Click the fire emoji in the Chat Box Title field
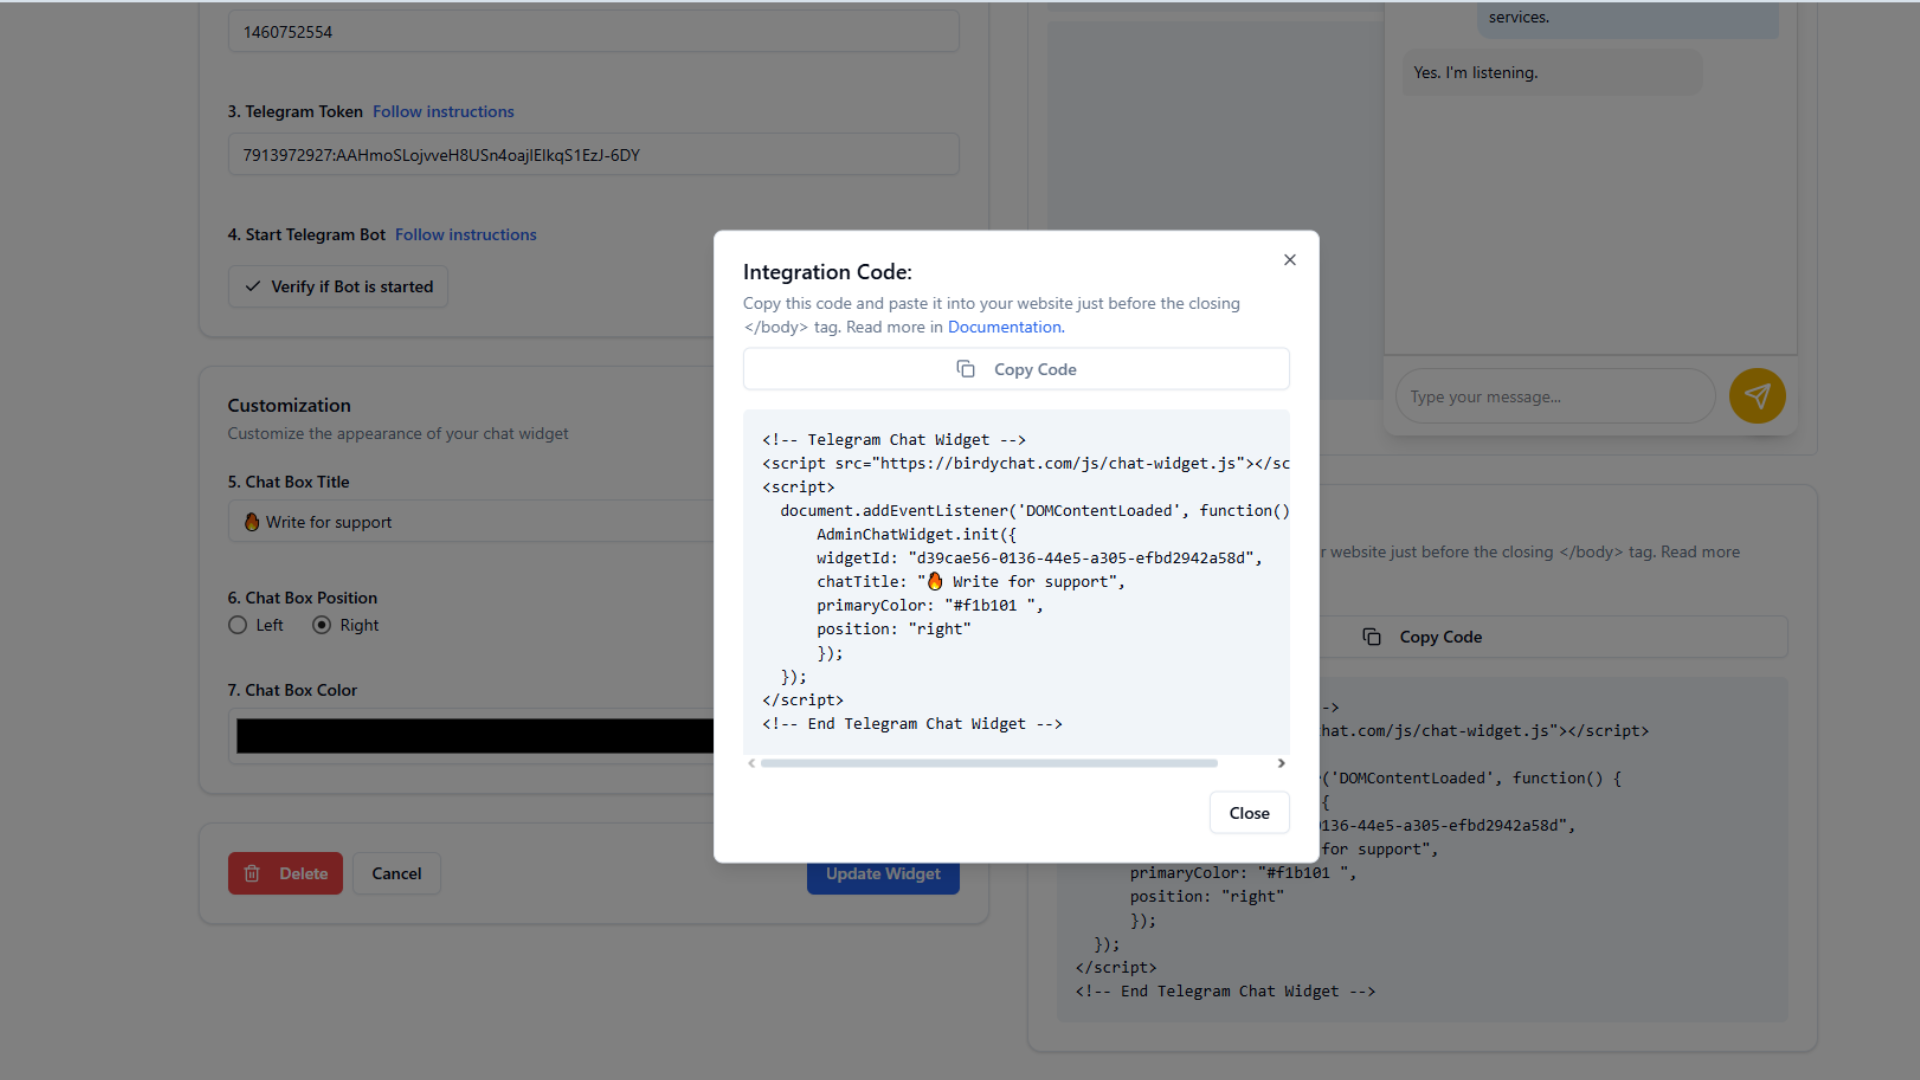This screenshot has width=1920, height=1080. pos(250,521)
